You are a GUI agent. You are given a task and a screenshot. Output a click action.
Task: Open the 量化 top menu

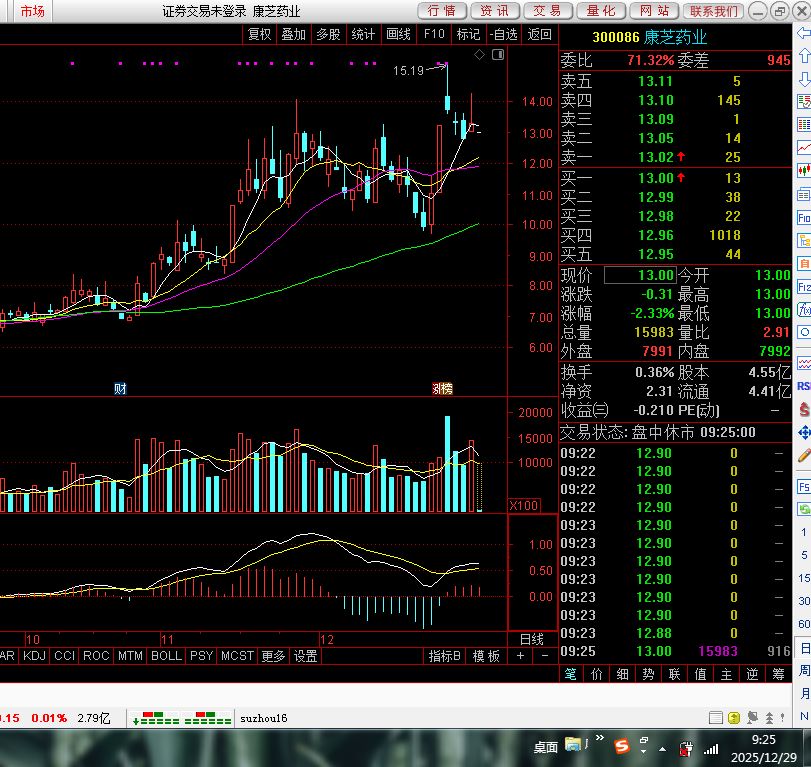[x=601, y=11]
